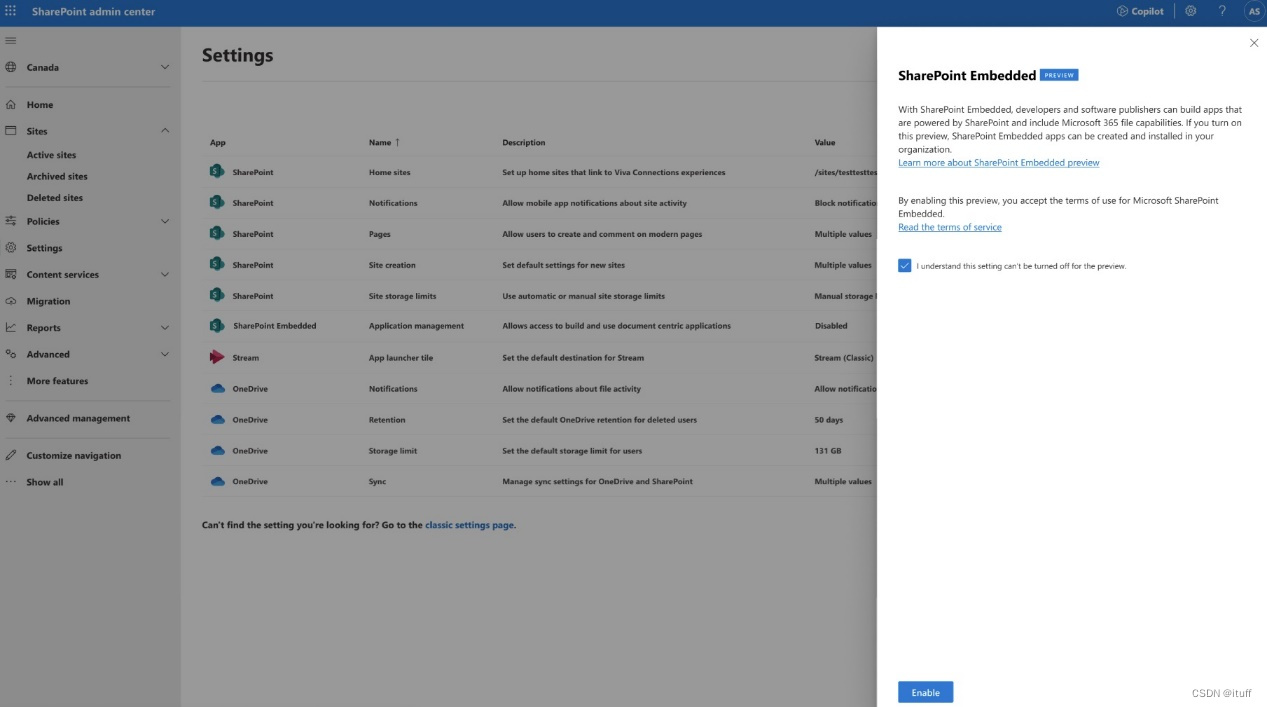The image size is (1267, 707).
Task: Click the OneDrive icon in Sync row
Action: coord(217,482)
